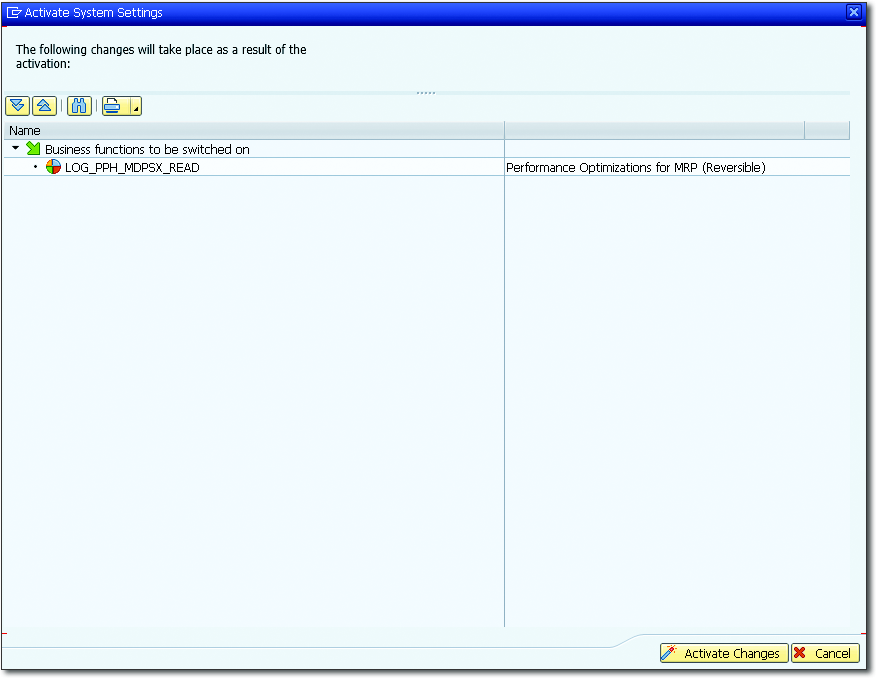Click the dialog title bar icon
This screenshot has width=876, height=678.
click(x=14, y=12)
